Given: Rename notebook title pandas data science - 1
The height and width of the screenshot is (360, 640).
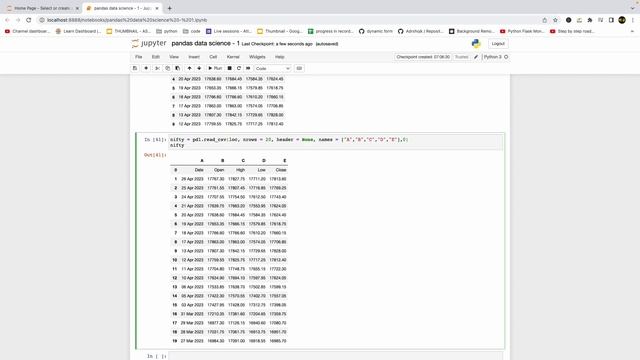Looking at the screenshot, I should click(x=205, y=43).
